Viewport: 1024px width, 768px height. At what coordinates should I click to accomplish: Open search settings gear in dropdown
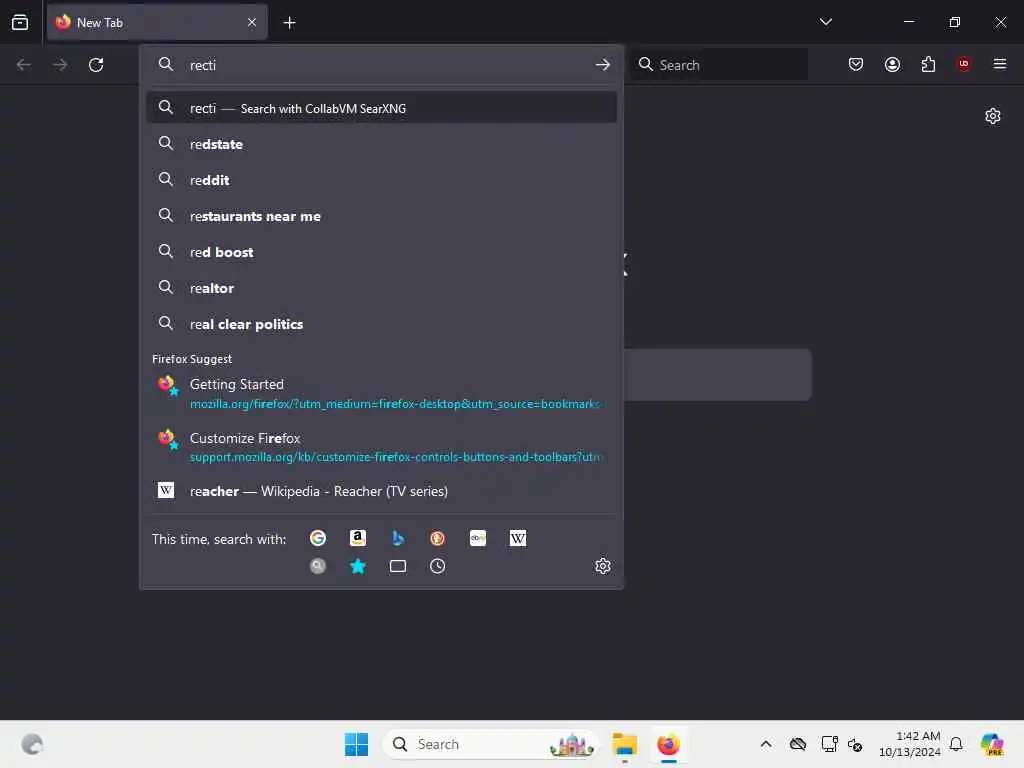[603, 566]
